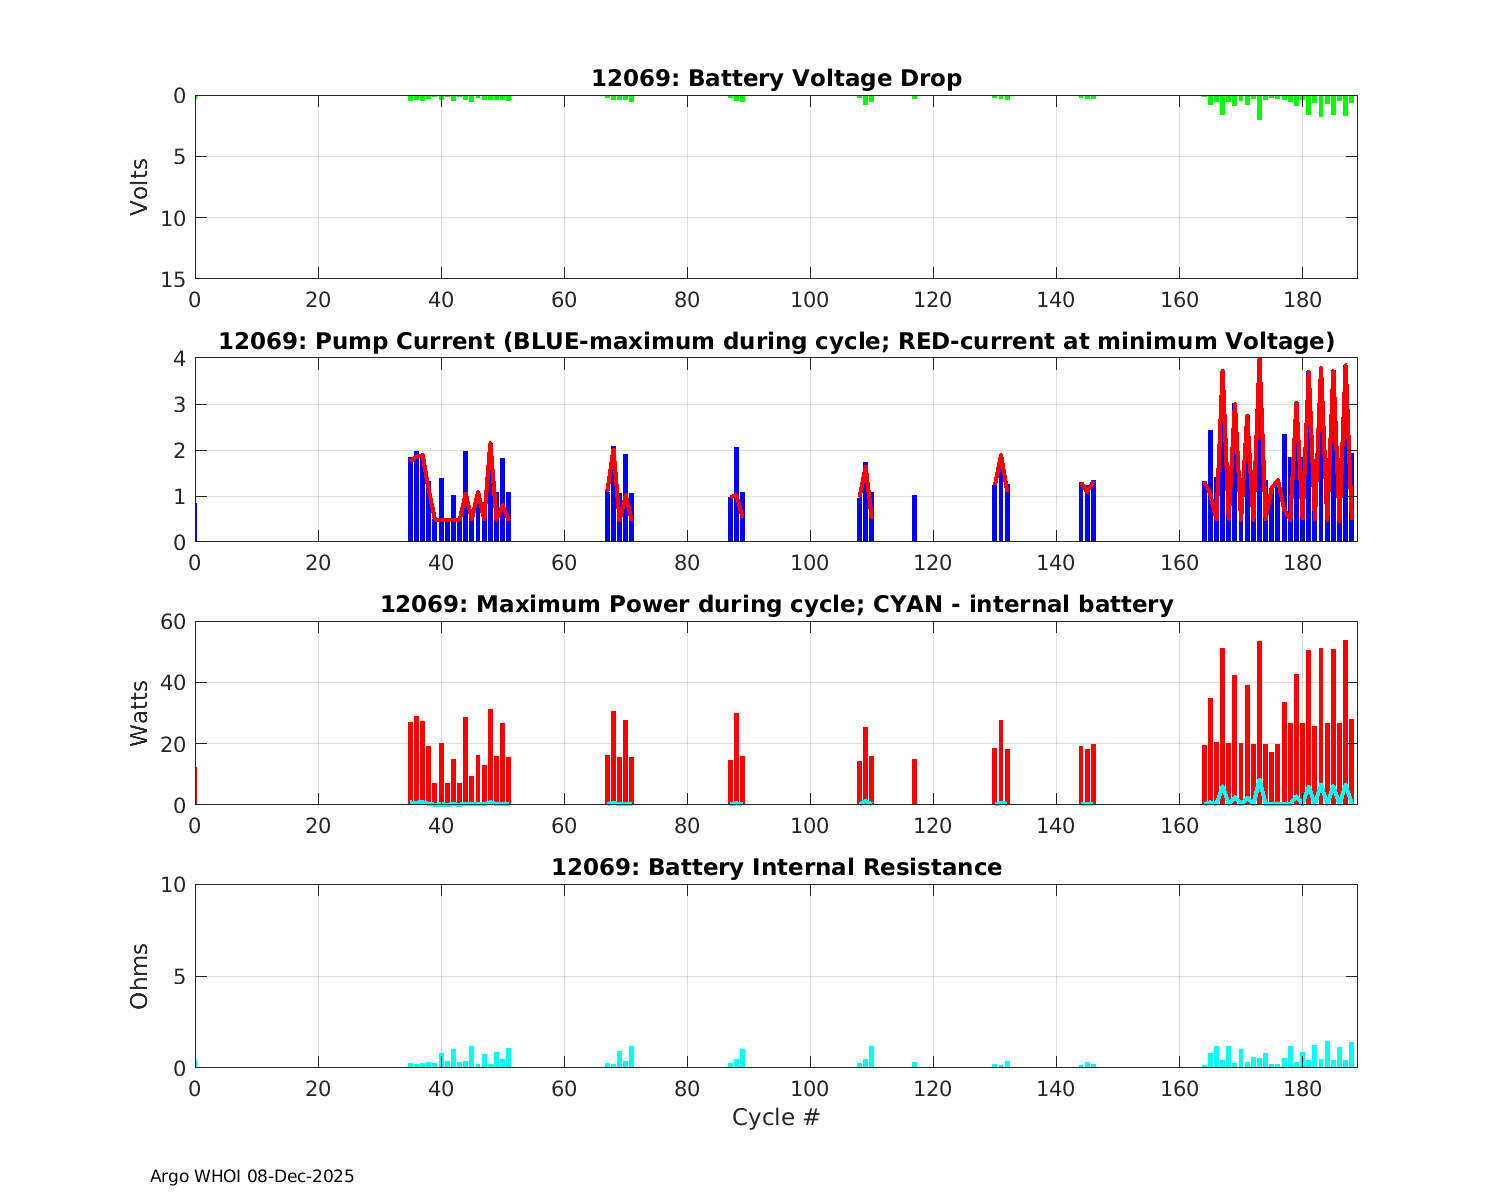This screenshot has width=1500, height=1200.
Task: Click the lone cyan resistance bar at cycle 117
Action: 914,1065
